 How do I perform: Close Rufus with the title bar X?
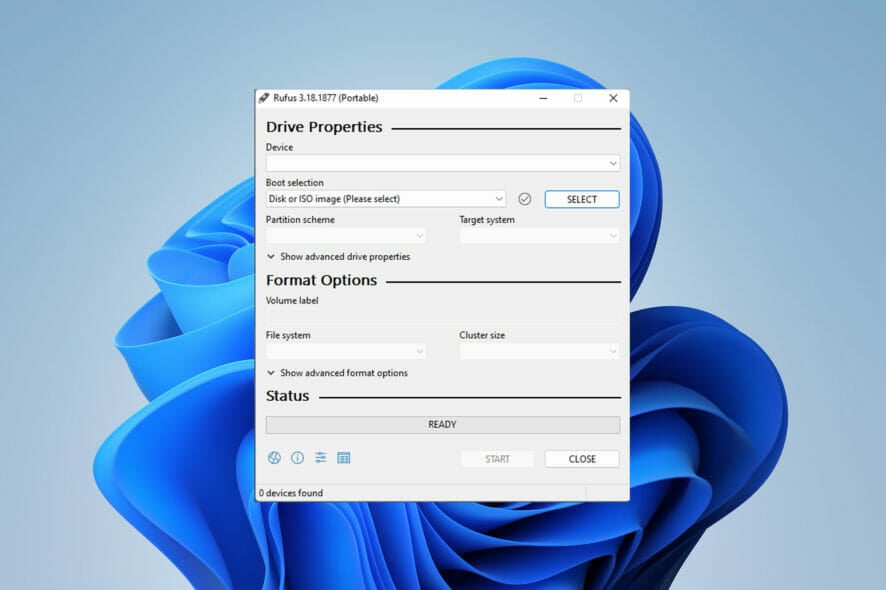click(613, 98)
